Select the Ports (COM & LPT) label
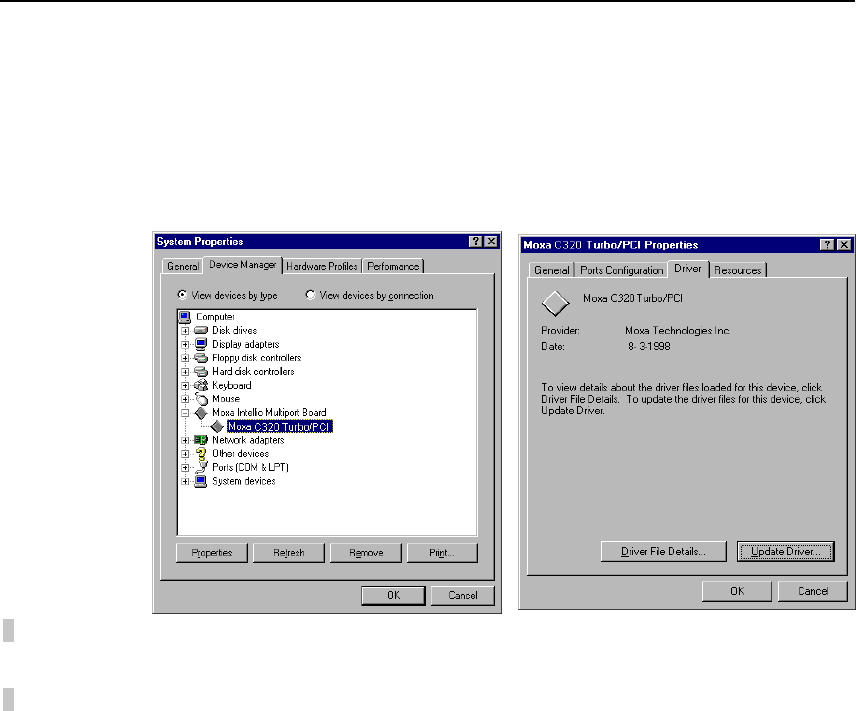The height and width of the screenshot is (711, 856). 250,467
